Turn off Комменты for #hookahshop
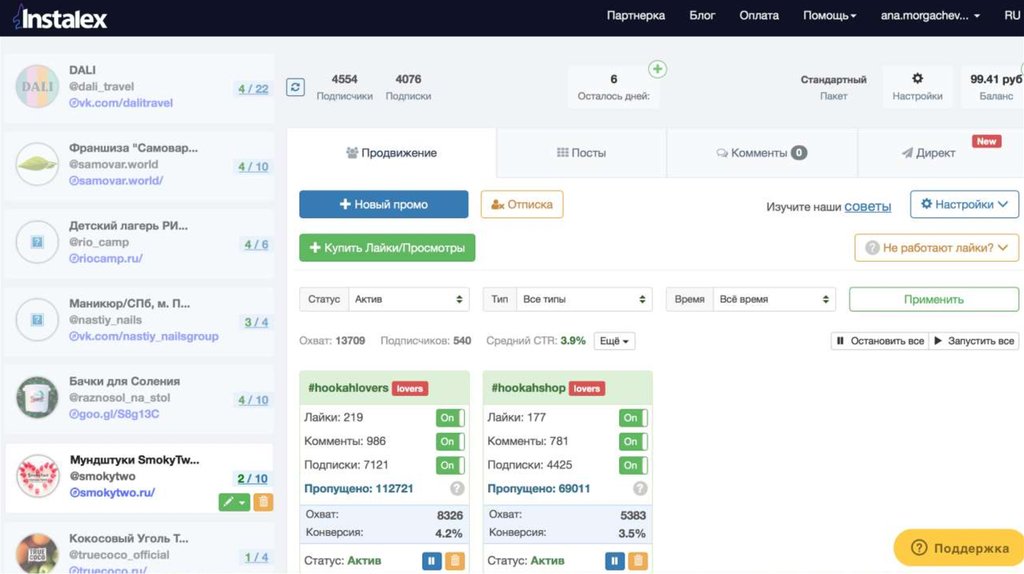Viewport: 1024px width, 574px height. point(633,442)
